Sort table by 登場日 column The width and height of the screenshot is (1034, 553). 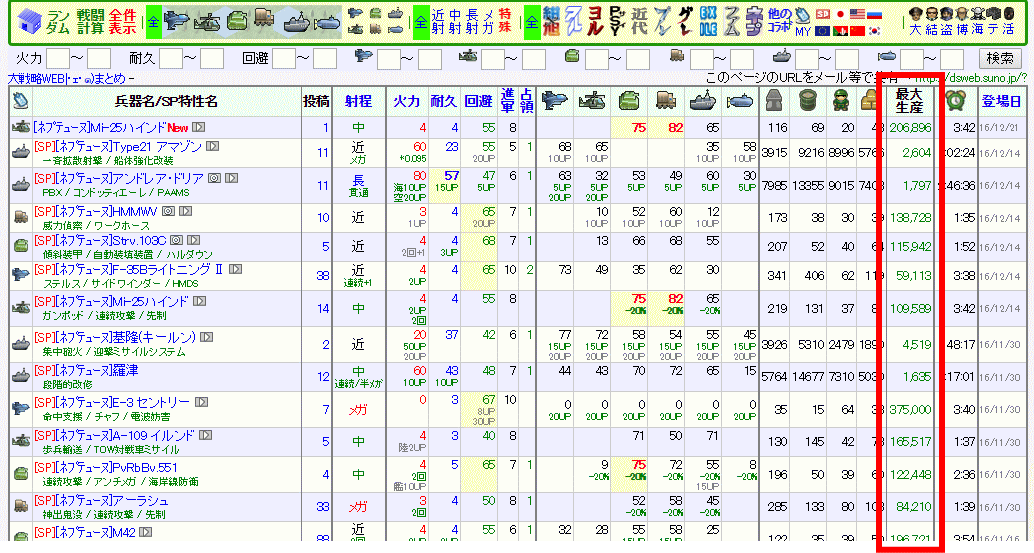pos(1001,101)
